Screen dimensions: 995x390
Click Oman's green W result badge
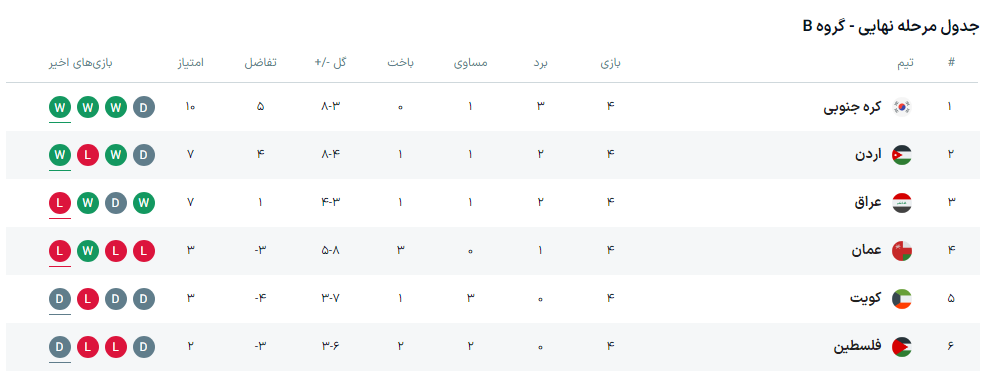[x=88, y=251]
